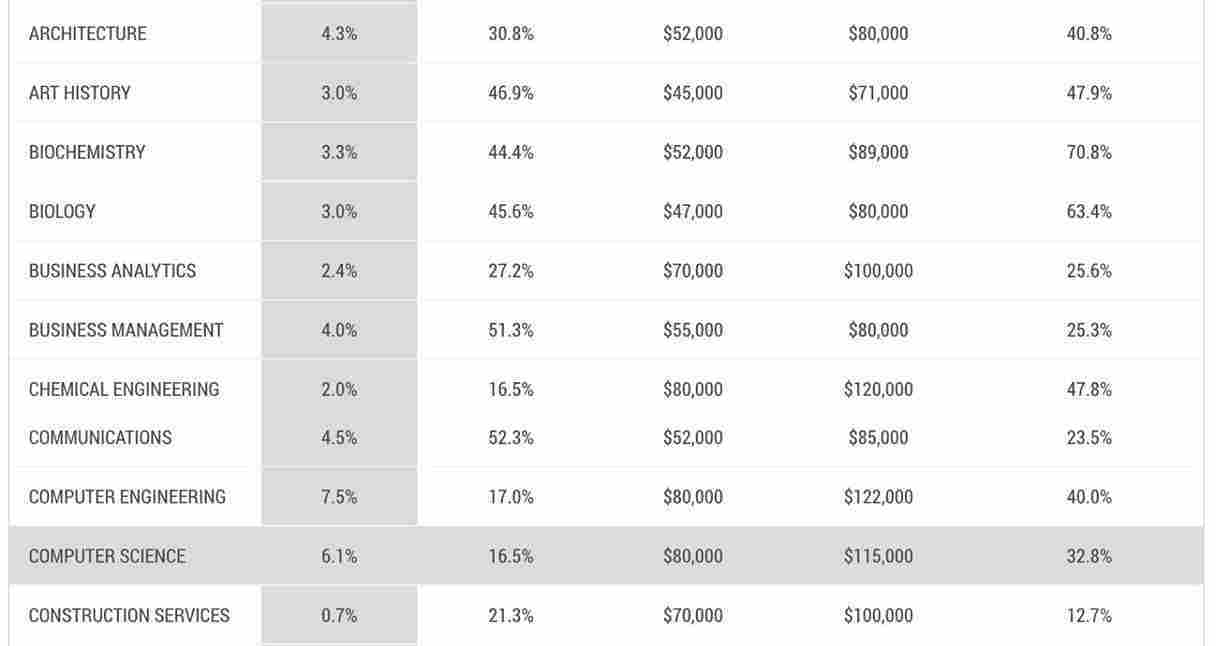
Task: Click the Computer Engineering major name
Action: pos(127,497)
